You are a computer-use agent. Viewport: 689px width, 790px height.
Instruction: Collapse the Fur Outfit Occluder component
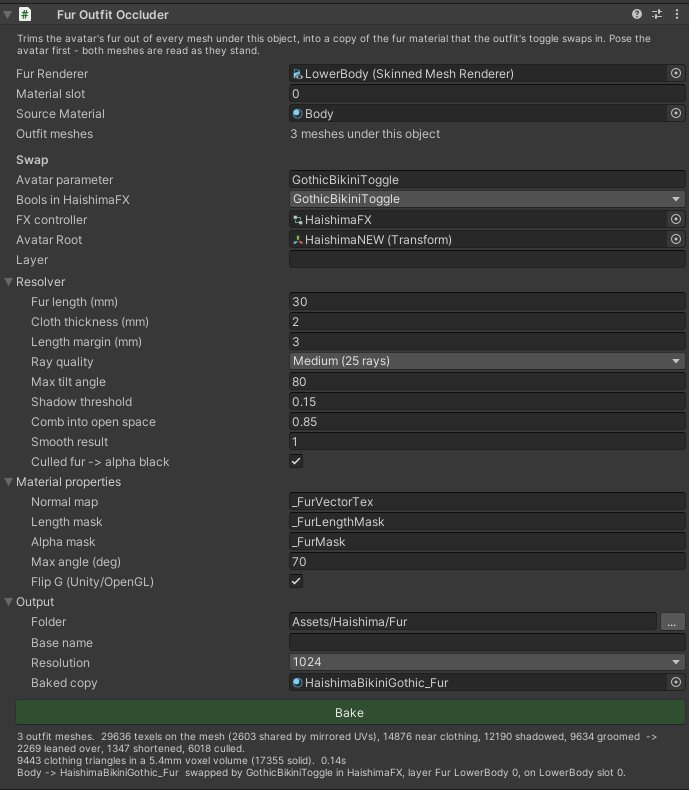click(x=8, y=15)
